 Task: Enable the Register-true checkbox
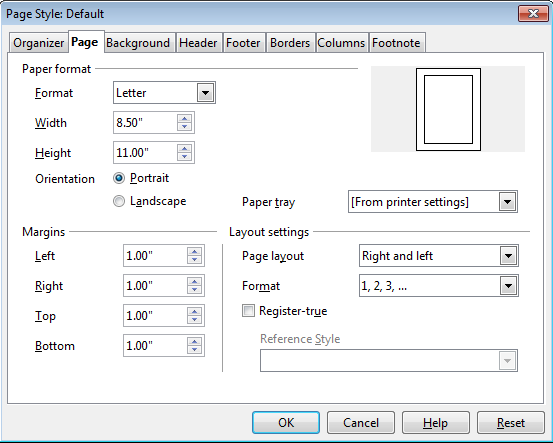click(x=248, y=311)
